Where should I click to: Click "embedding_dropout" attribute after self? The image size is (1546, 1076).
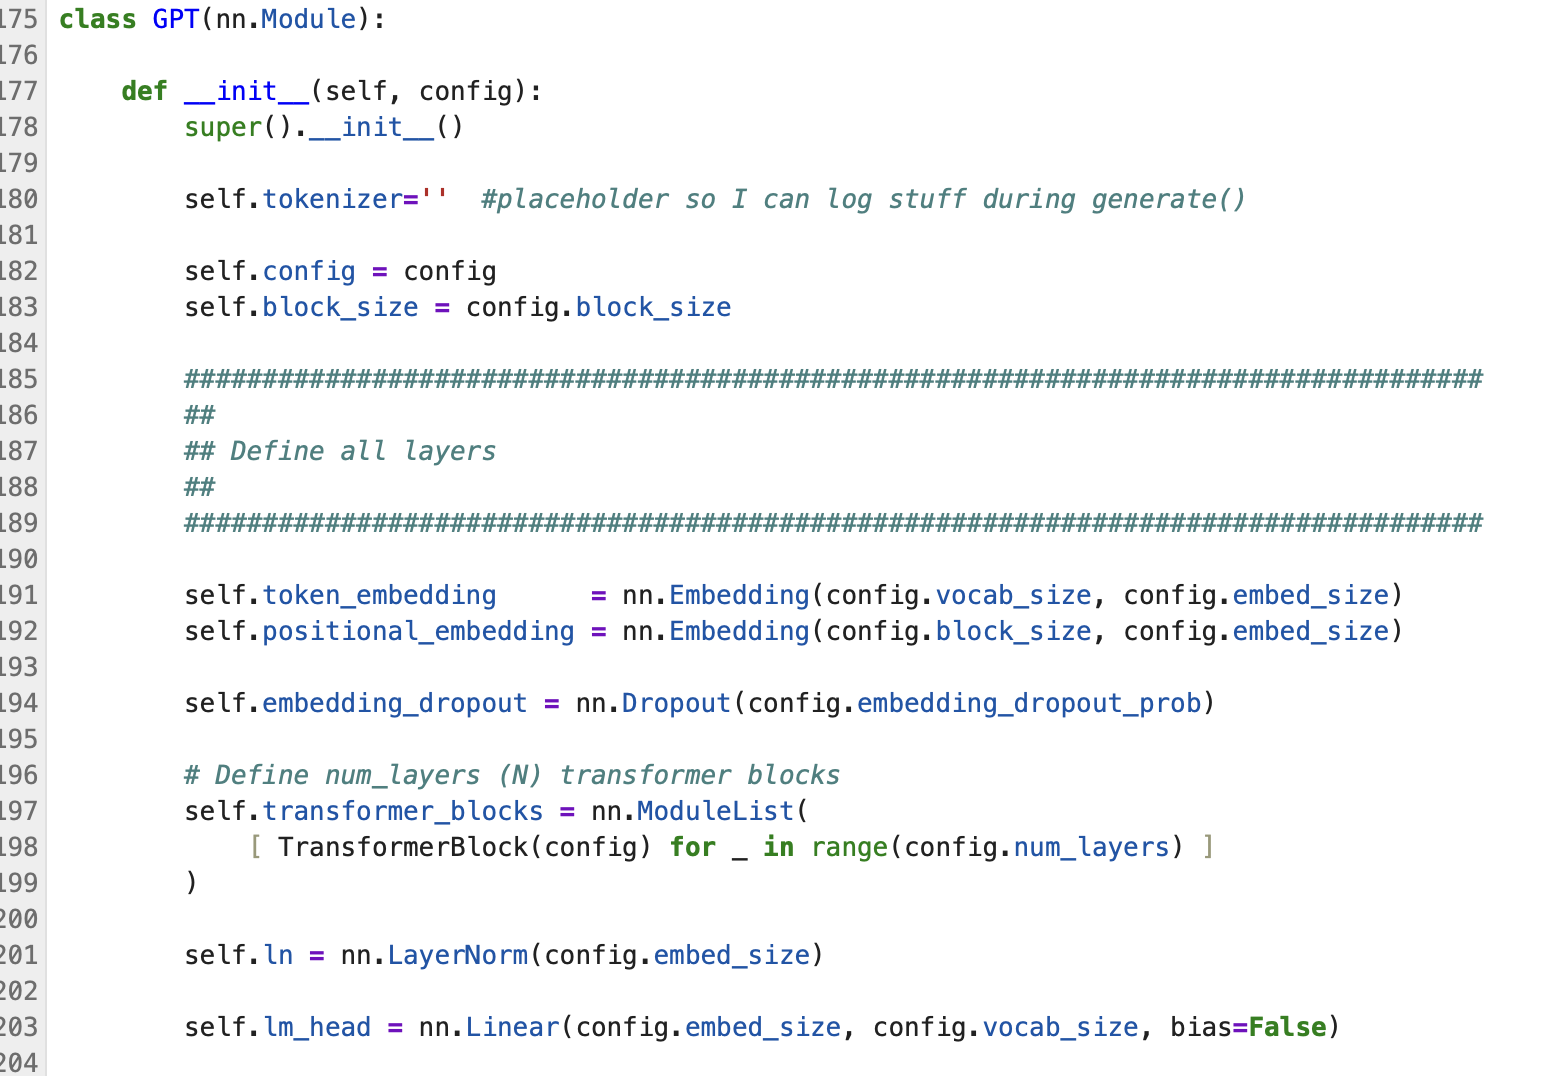(394, 703)
